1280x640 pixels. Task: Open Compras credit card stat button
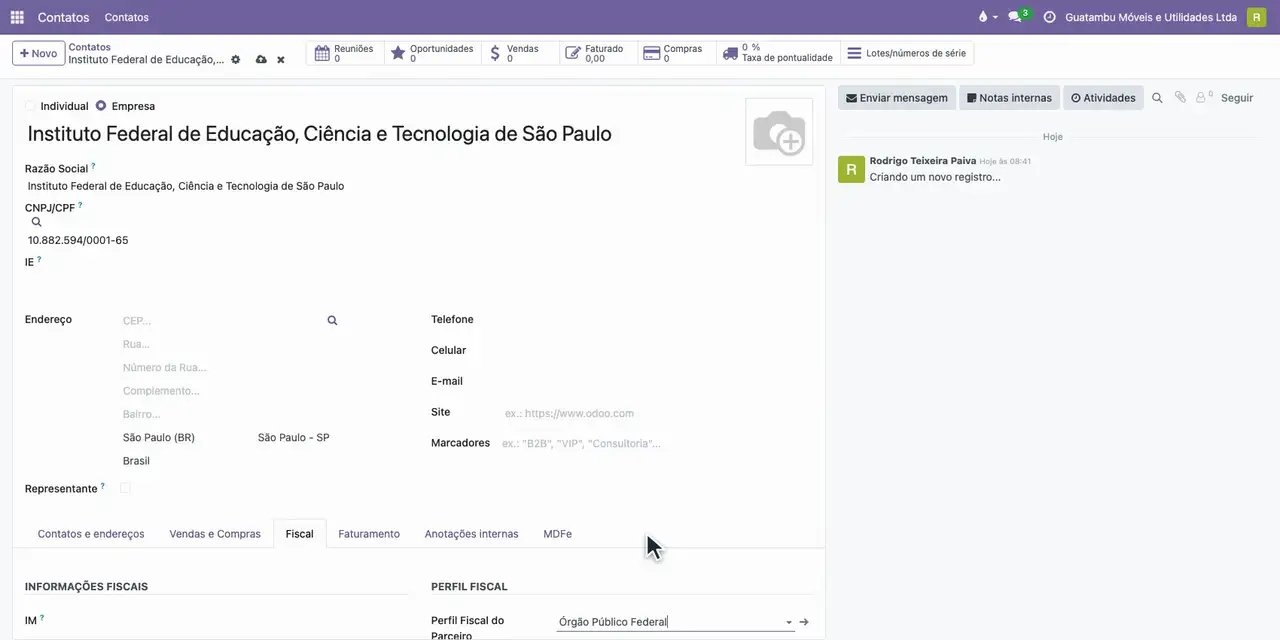pyautogui.click(x=676, y=53)
